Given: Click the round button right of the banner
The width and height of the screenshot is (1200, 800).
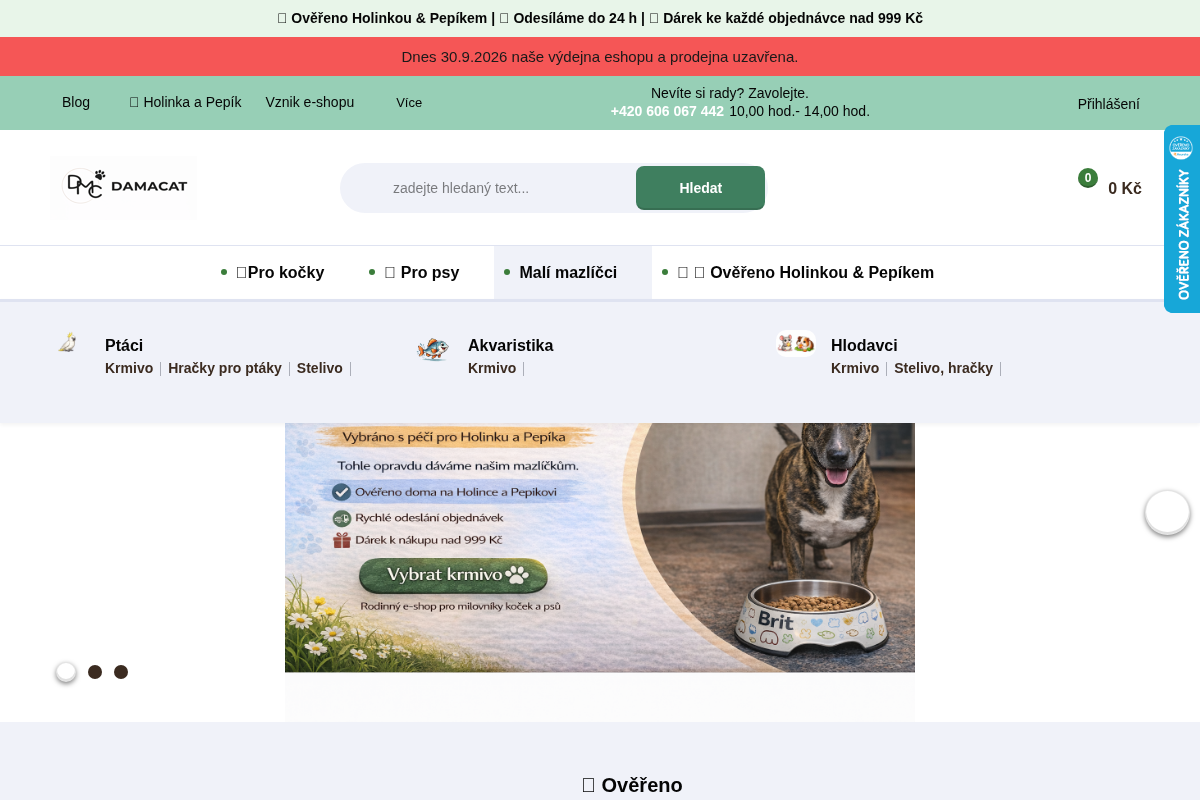Looking at the screenshot, I should 1167,512.
